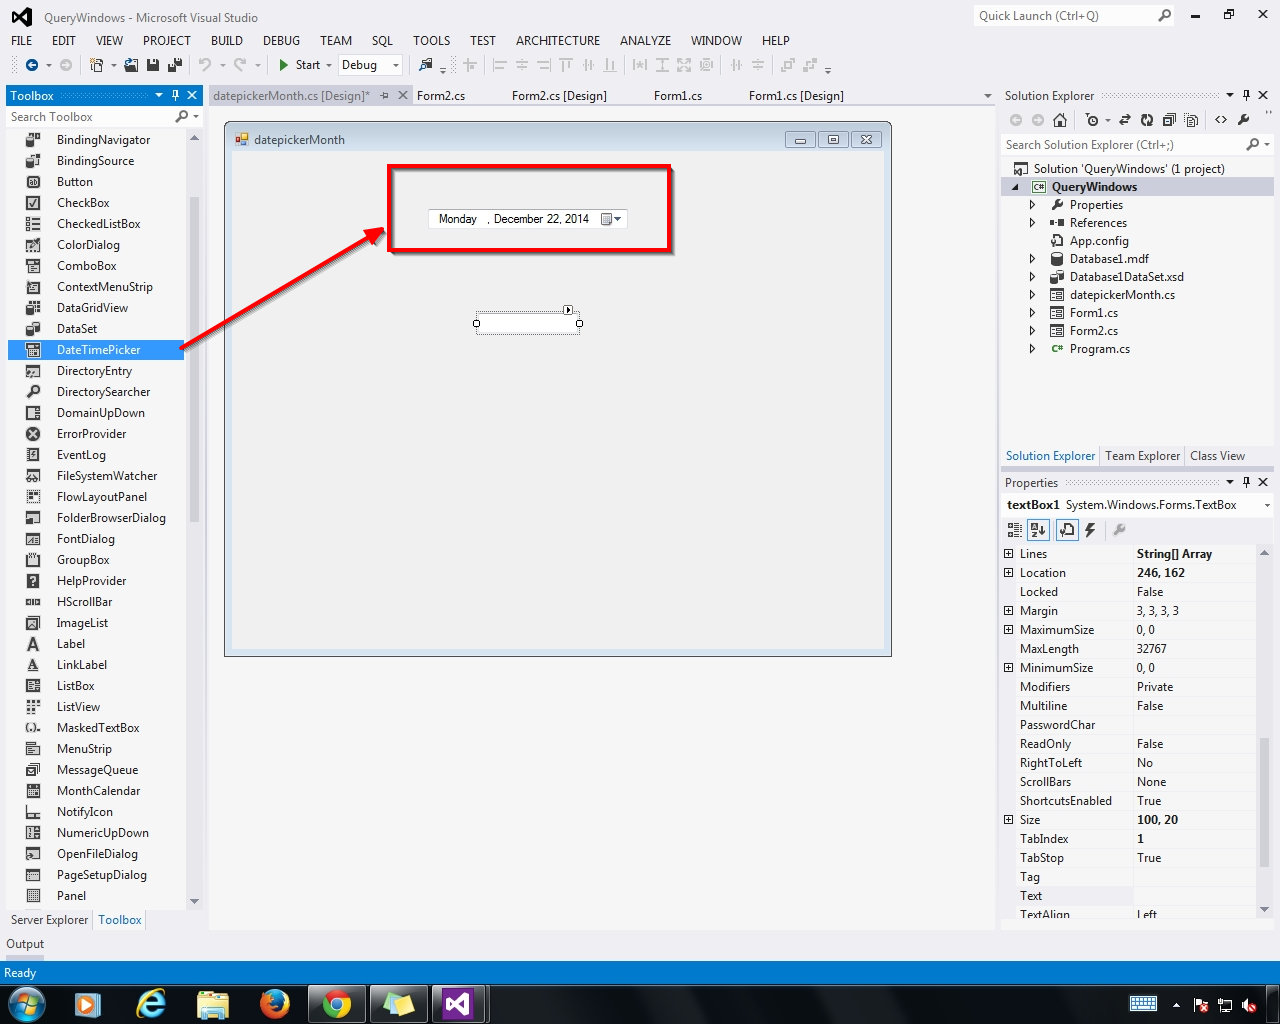Refresh the Solution Explorer
Viewport: 1280px width, 1024px height.
point(1146,120)
